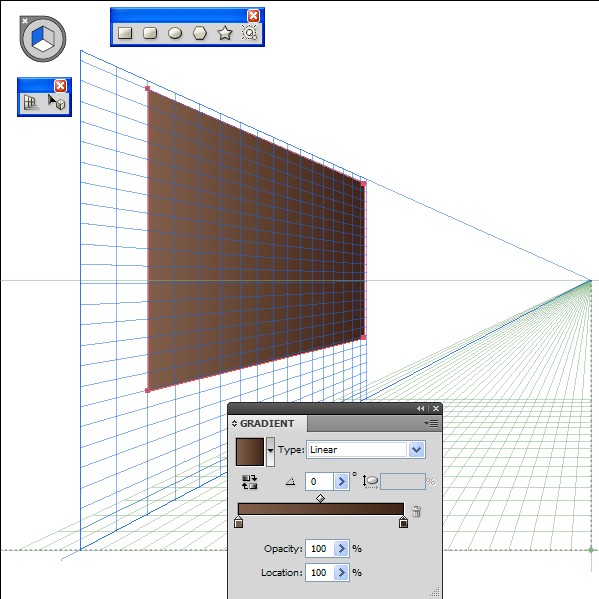
Task: Select the Perspective Selection tool
Action: [x=57, y=102]
